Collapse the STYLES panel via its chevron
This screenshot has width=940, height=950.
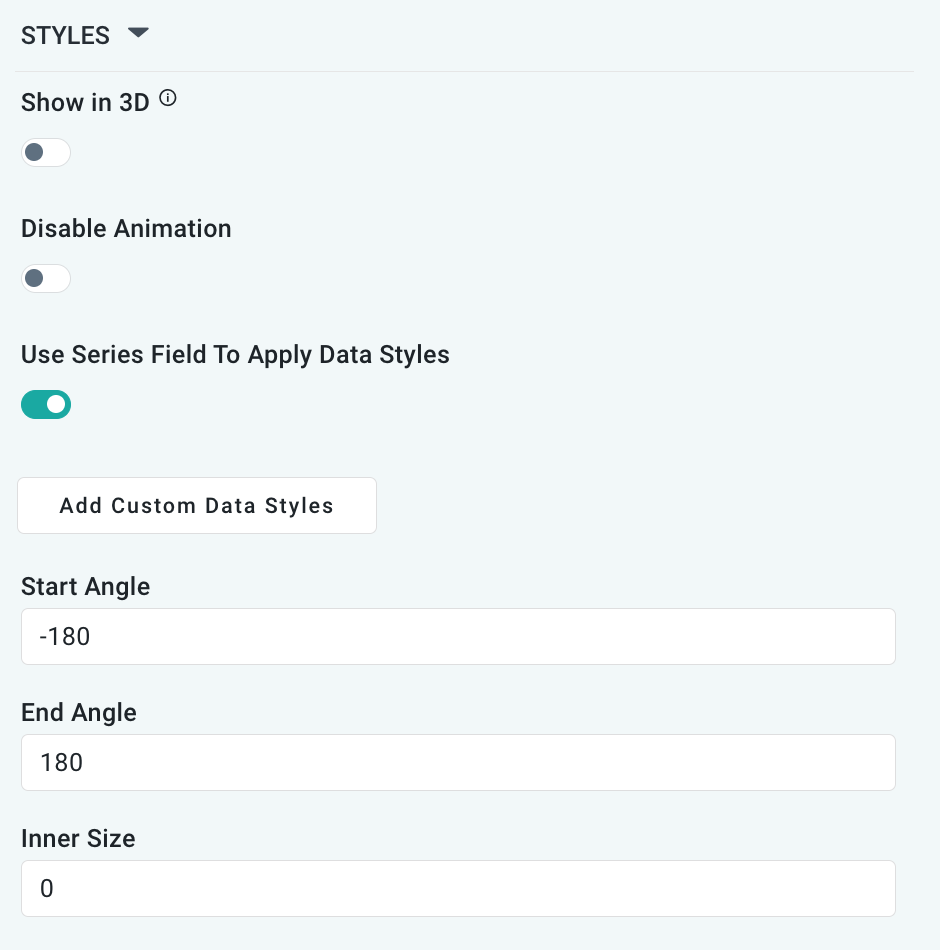[139, 33]
